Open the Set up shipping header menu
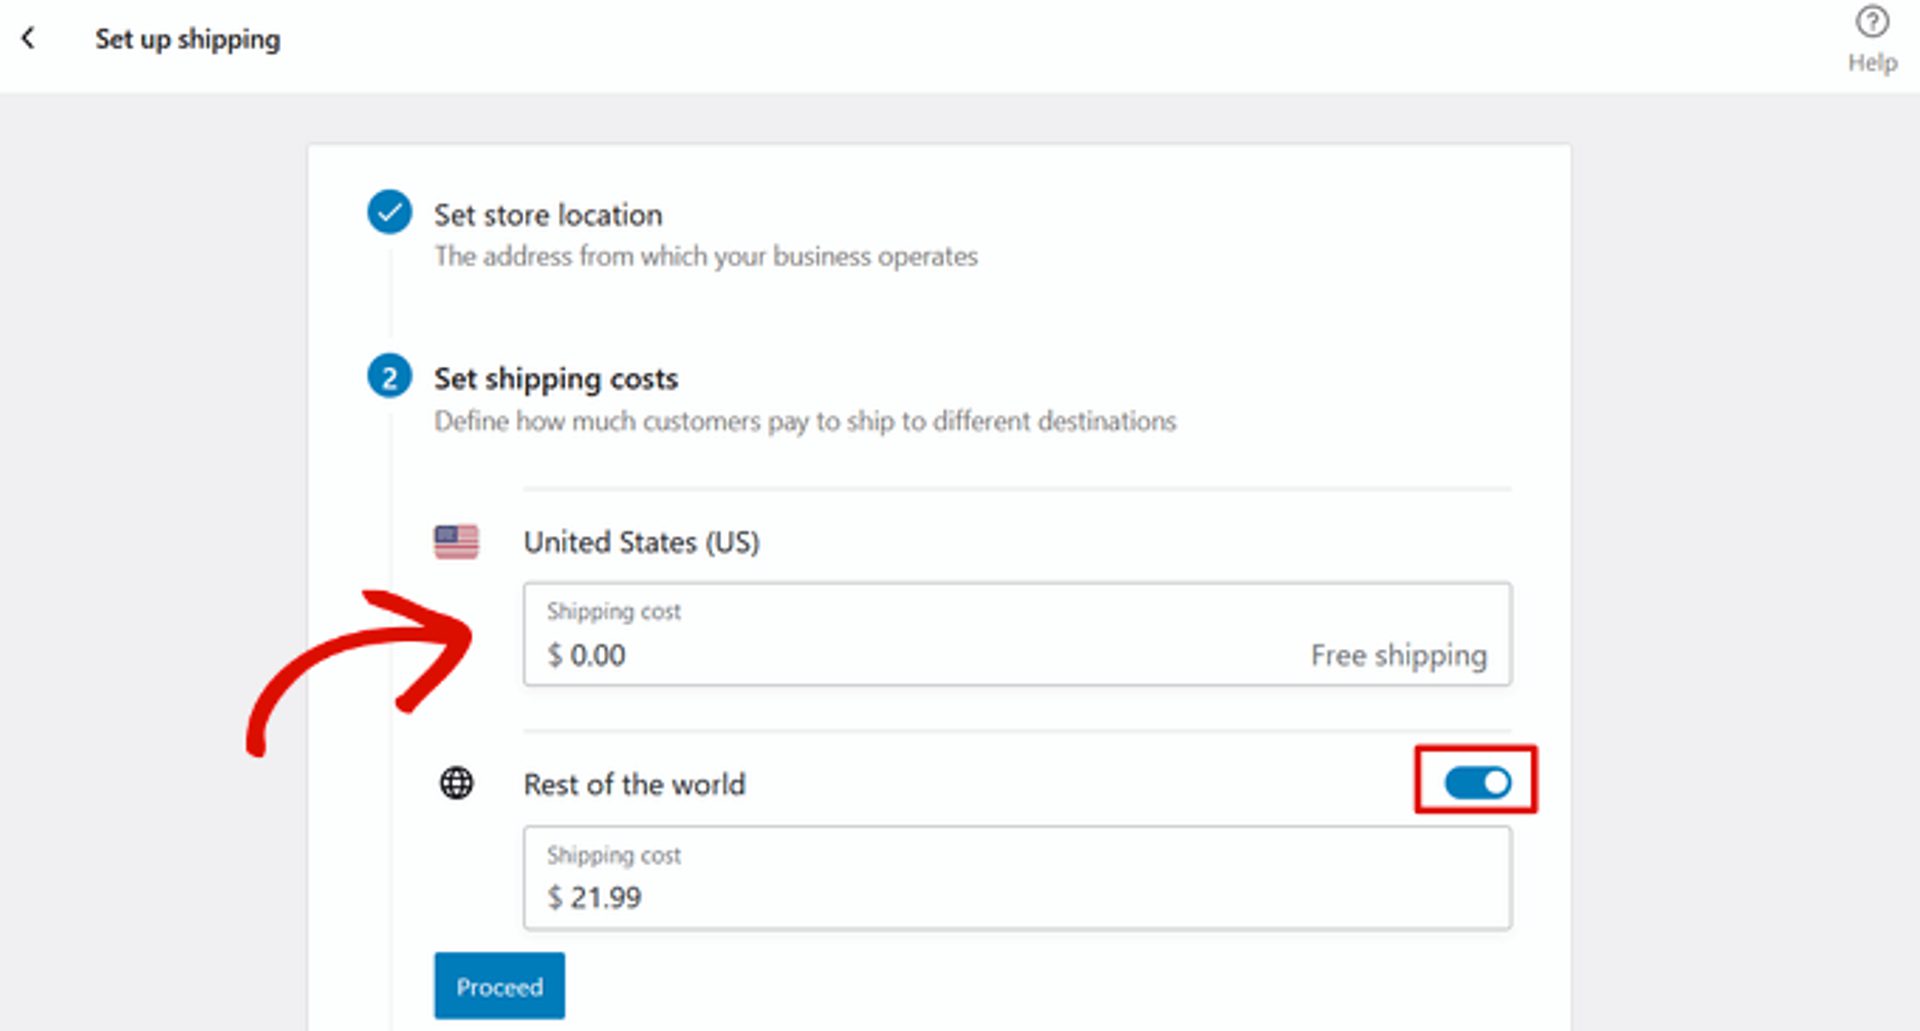The width and height of the screenshot is (1920, 1031). [x=188, y=39]
